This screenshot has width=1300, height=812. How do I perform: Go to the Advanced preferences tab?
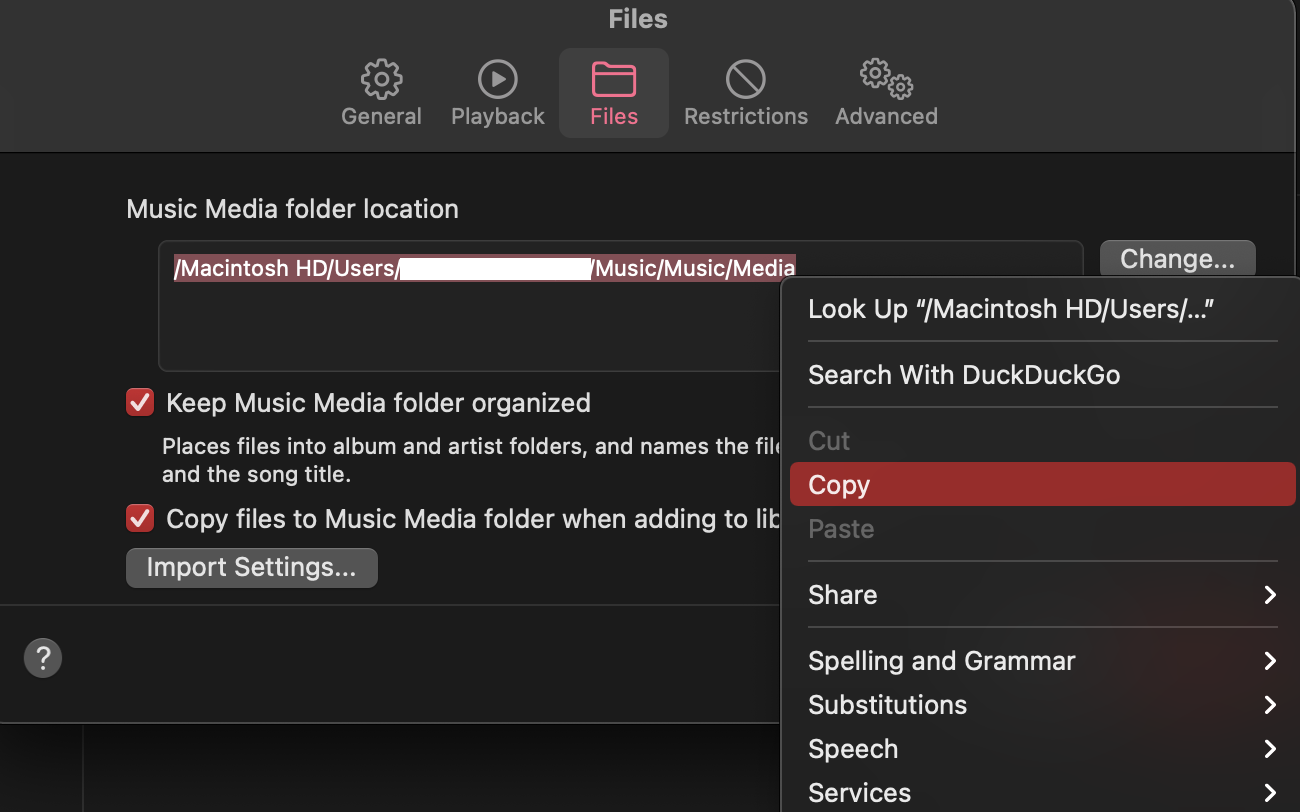pyautogui.click(x=886, y=93)
